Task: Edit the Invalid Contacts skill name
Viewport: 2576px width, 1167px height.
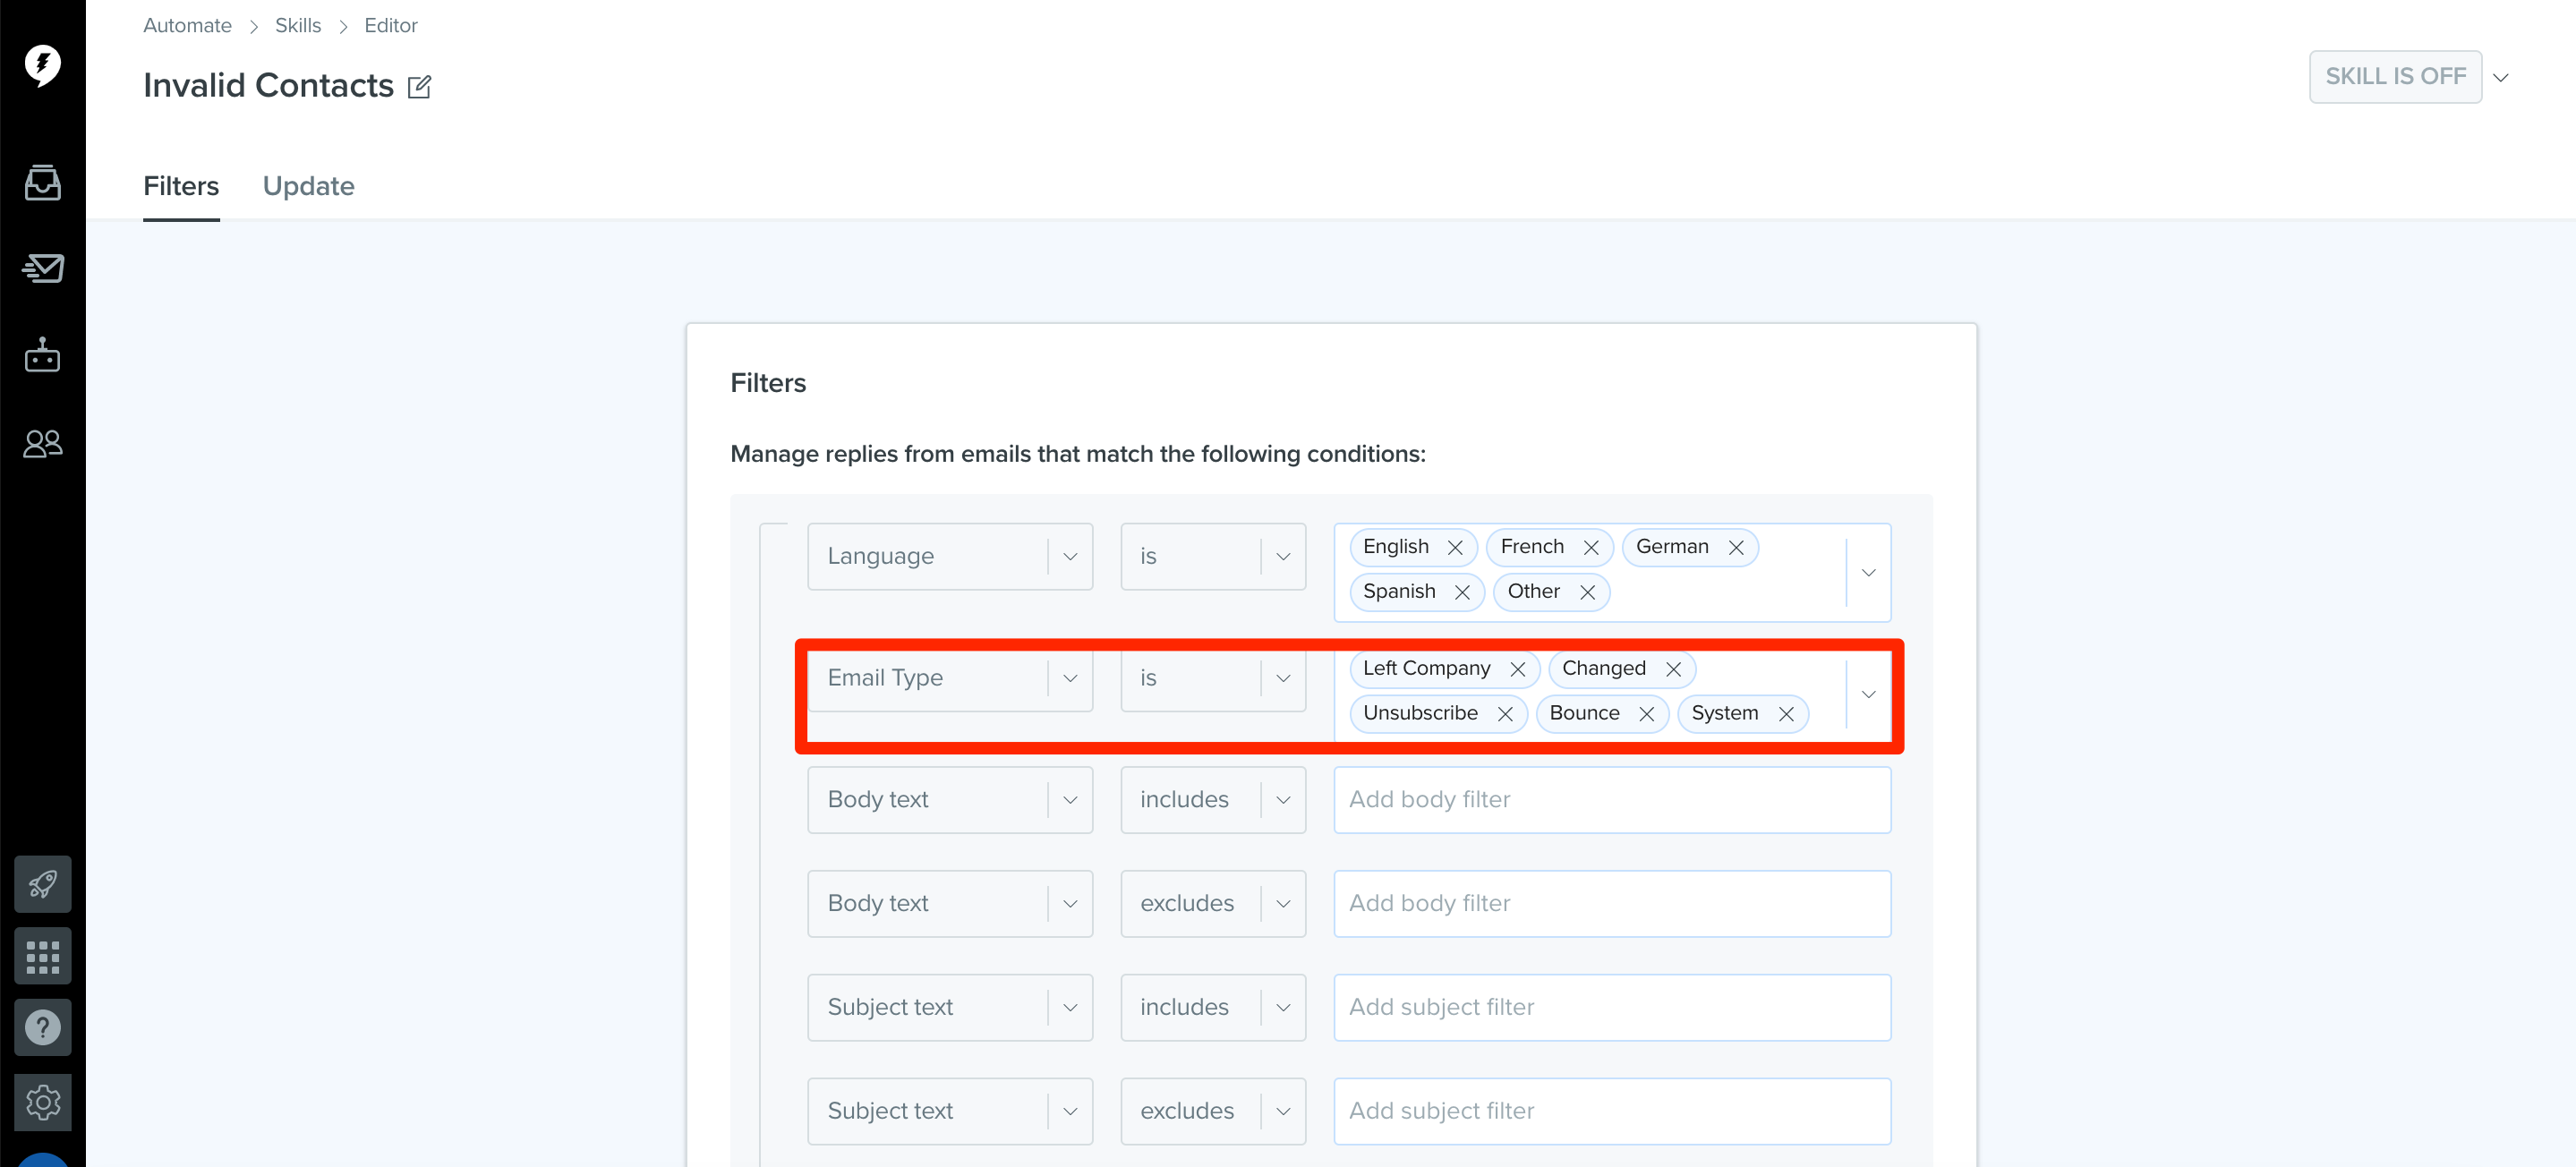Action: coord(419,87)
